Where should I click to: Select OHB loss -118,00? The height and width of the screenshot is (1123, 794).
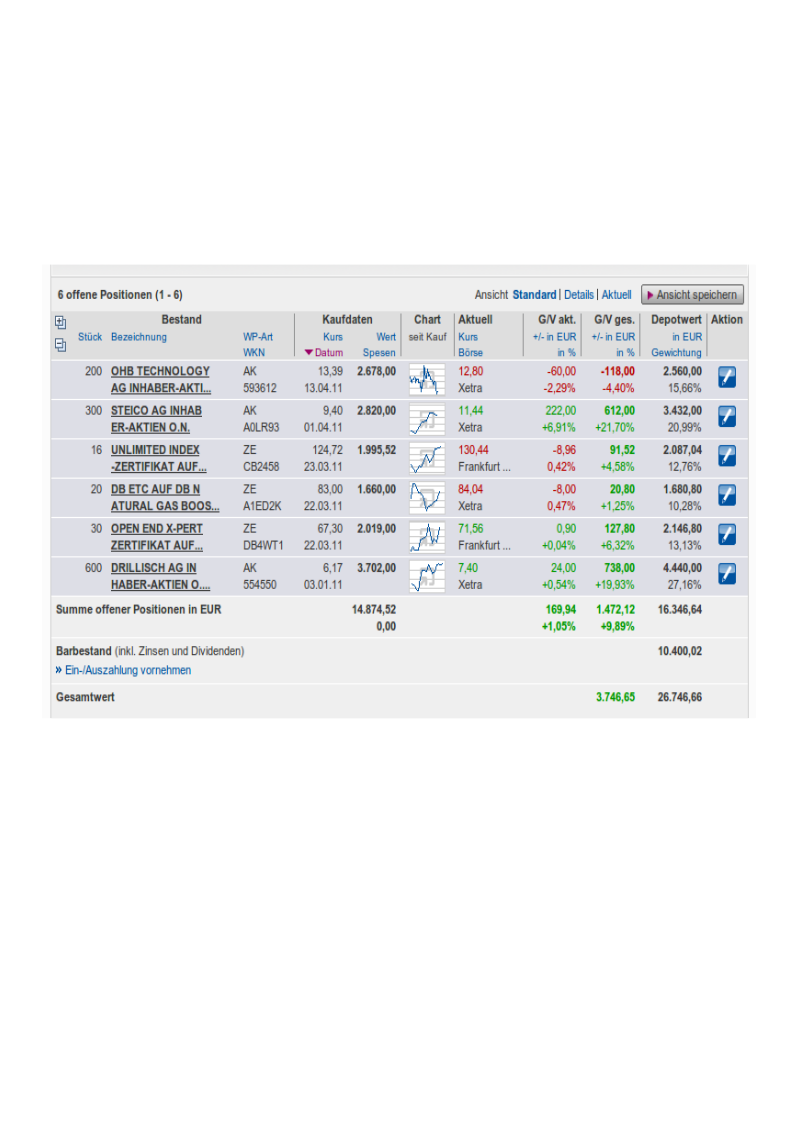click(618, 371)
